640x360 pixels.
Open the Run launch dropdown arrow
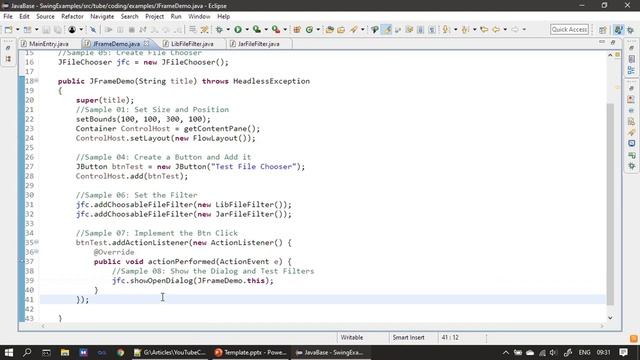(247, 29)
